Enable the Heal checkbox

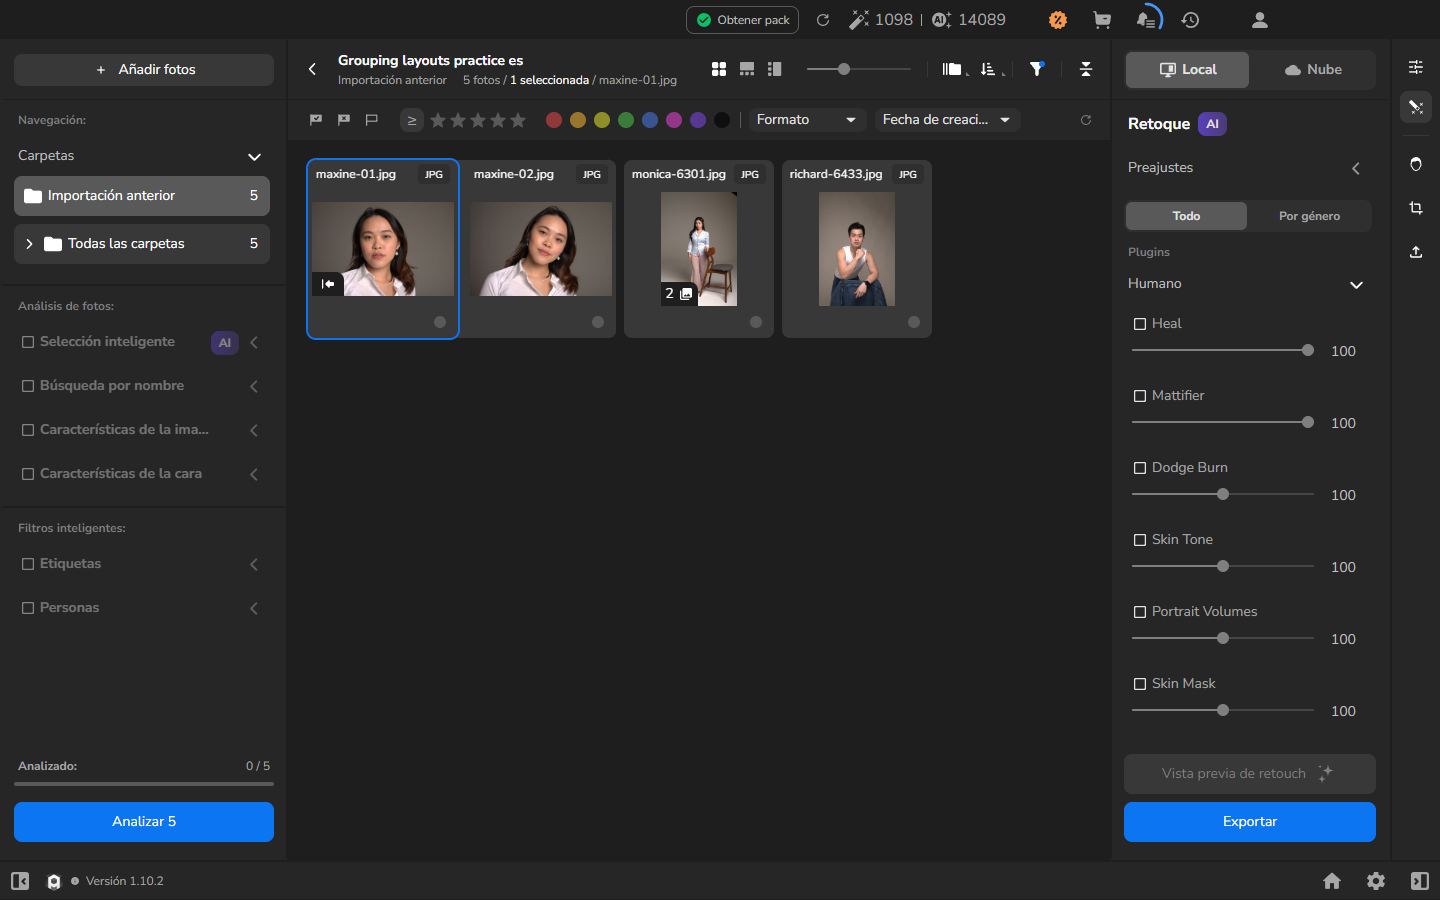[1140, 324]
